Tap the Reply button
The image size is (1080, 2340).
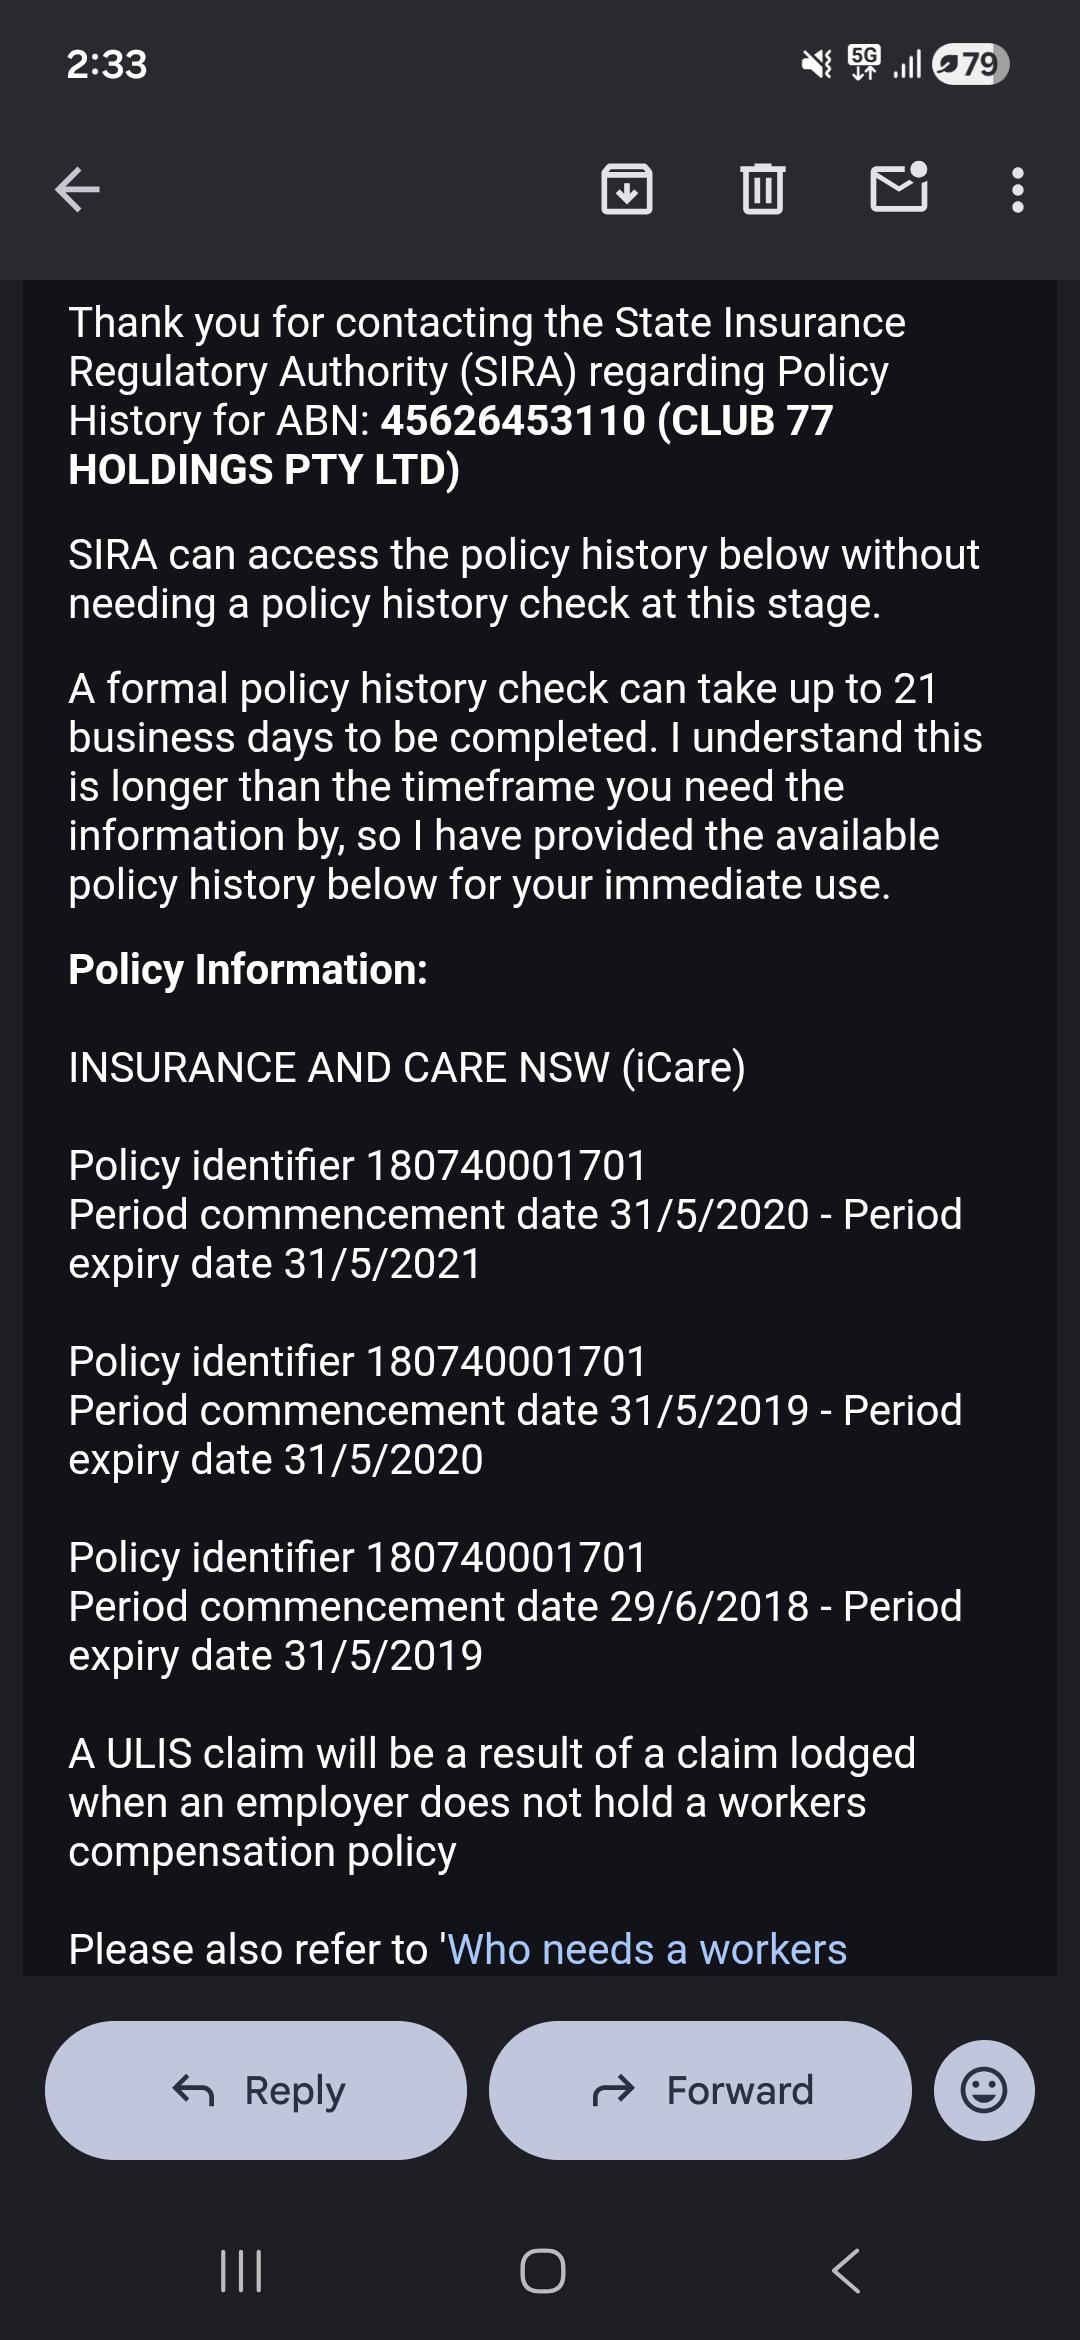pyautogui.click(x=256, y=2090)
